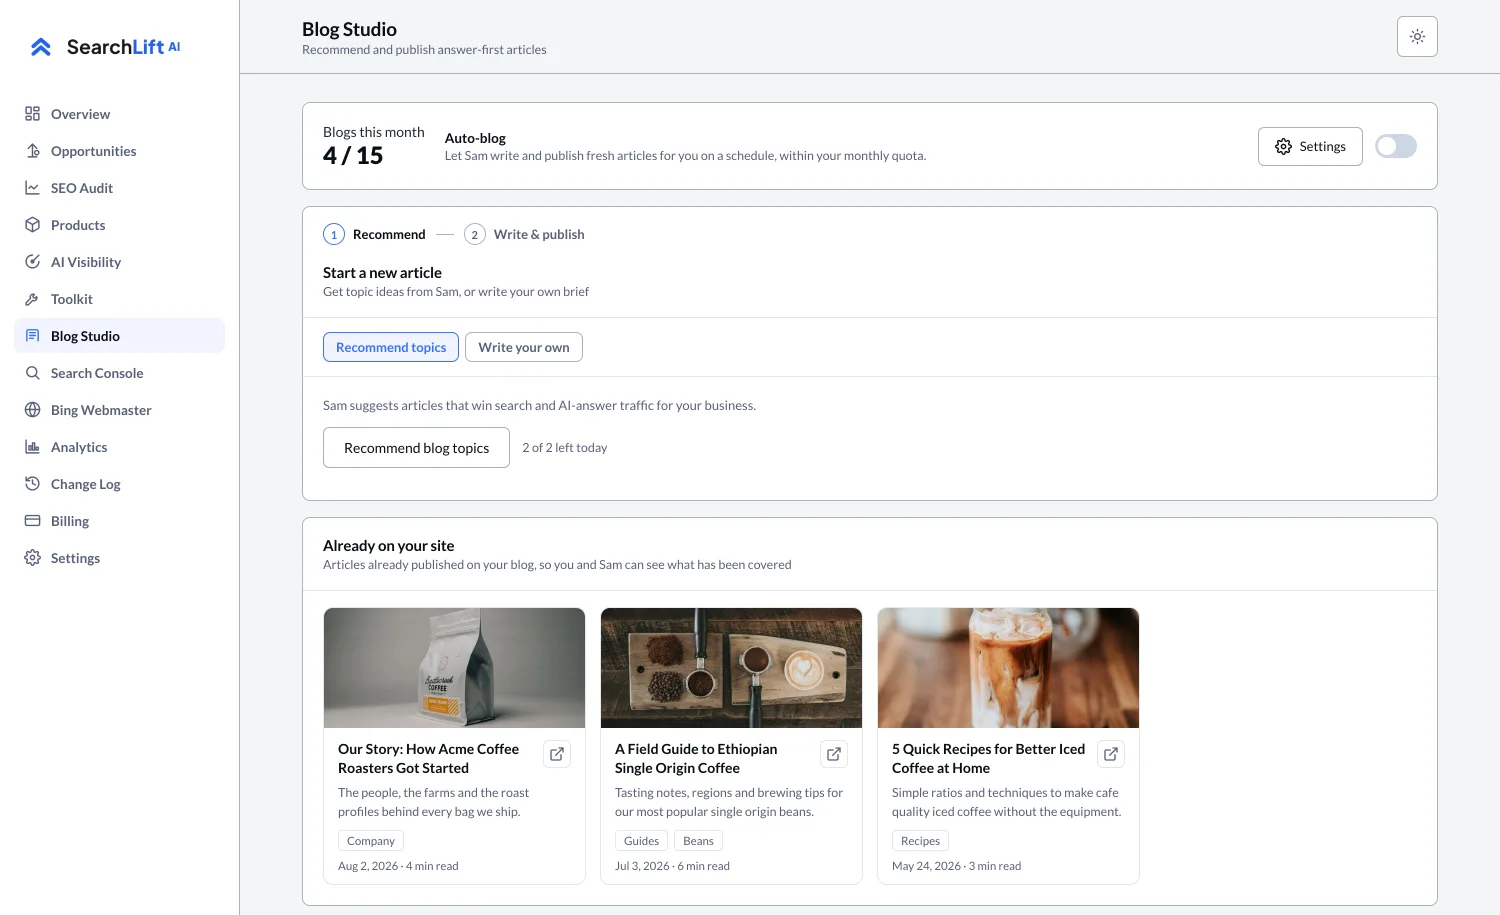Viewport: 1500px width, 915px height.
Task: Click the SEO Audit chart icon
Action: 33,188
